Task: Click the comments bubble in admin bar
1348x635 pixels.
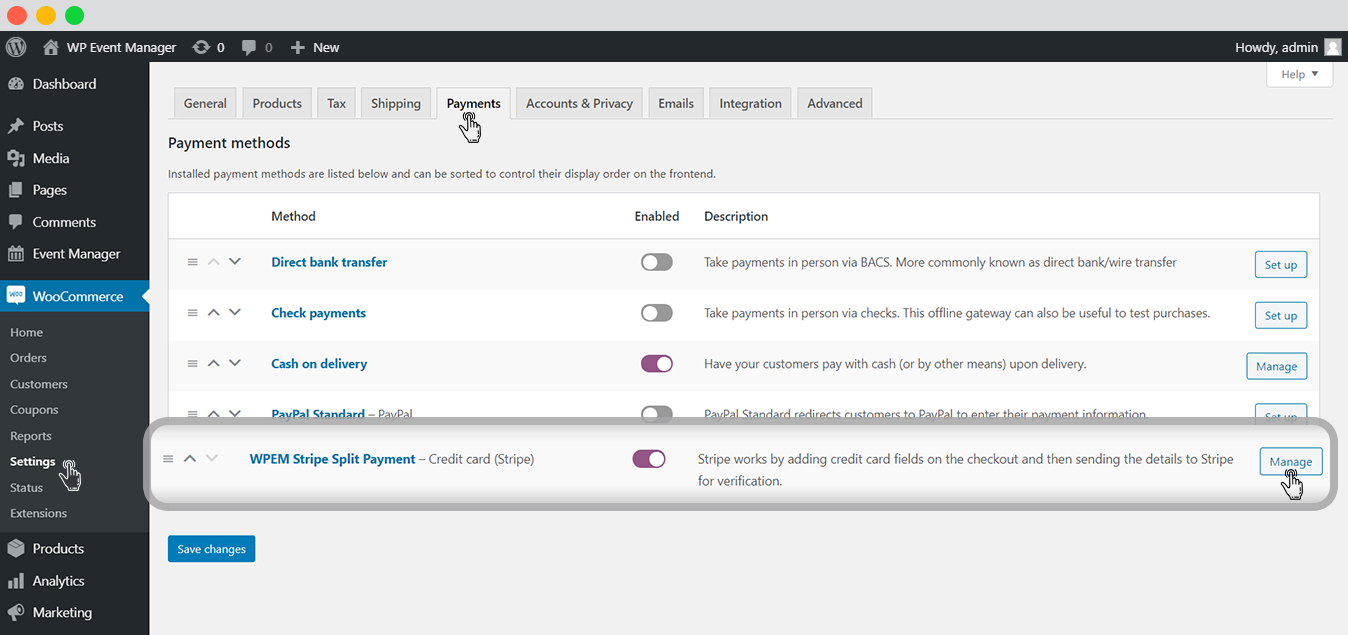Action: [249, 47]
